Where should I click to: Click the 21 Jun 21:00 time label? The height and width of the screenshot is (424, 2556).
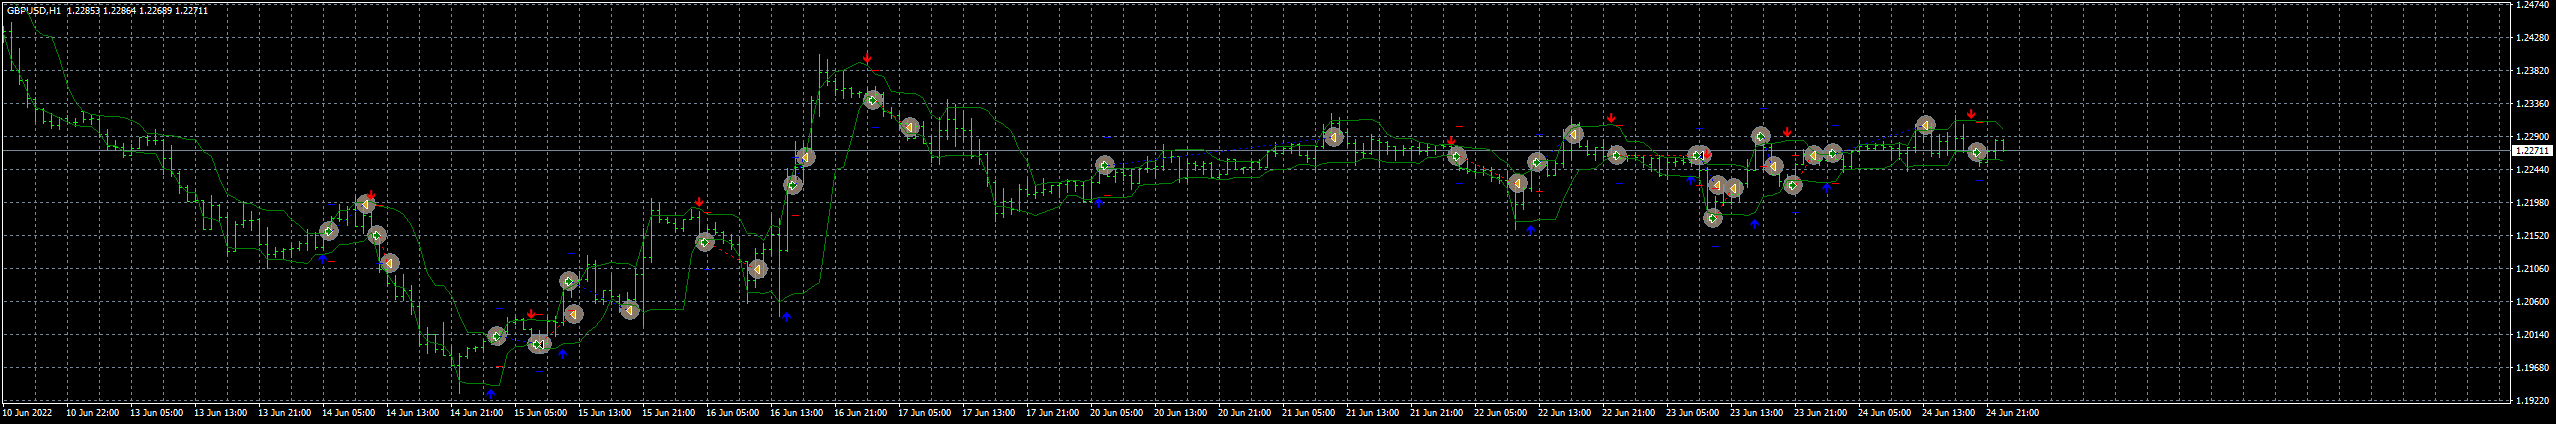pos(1437,412)
